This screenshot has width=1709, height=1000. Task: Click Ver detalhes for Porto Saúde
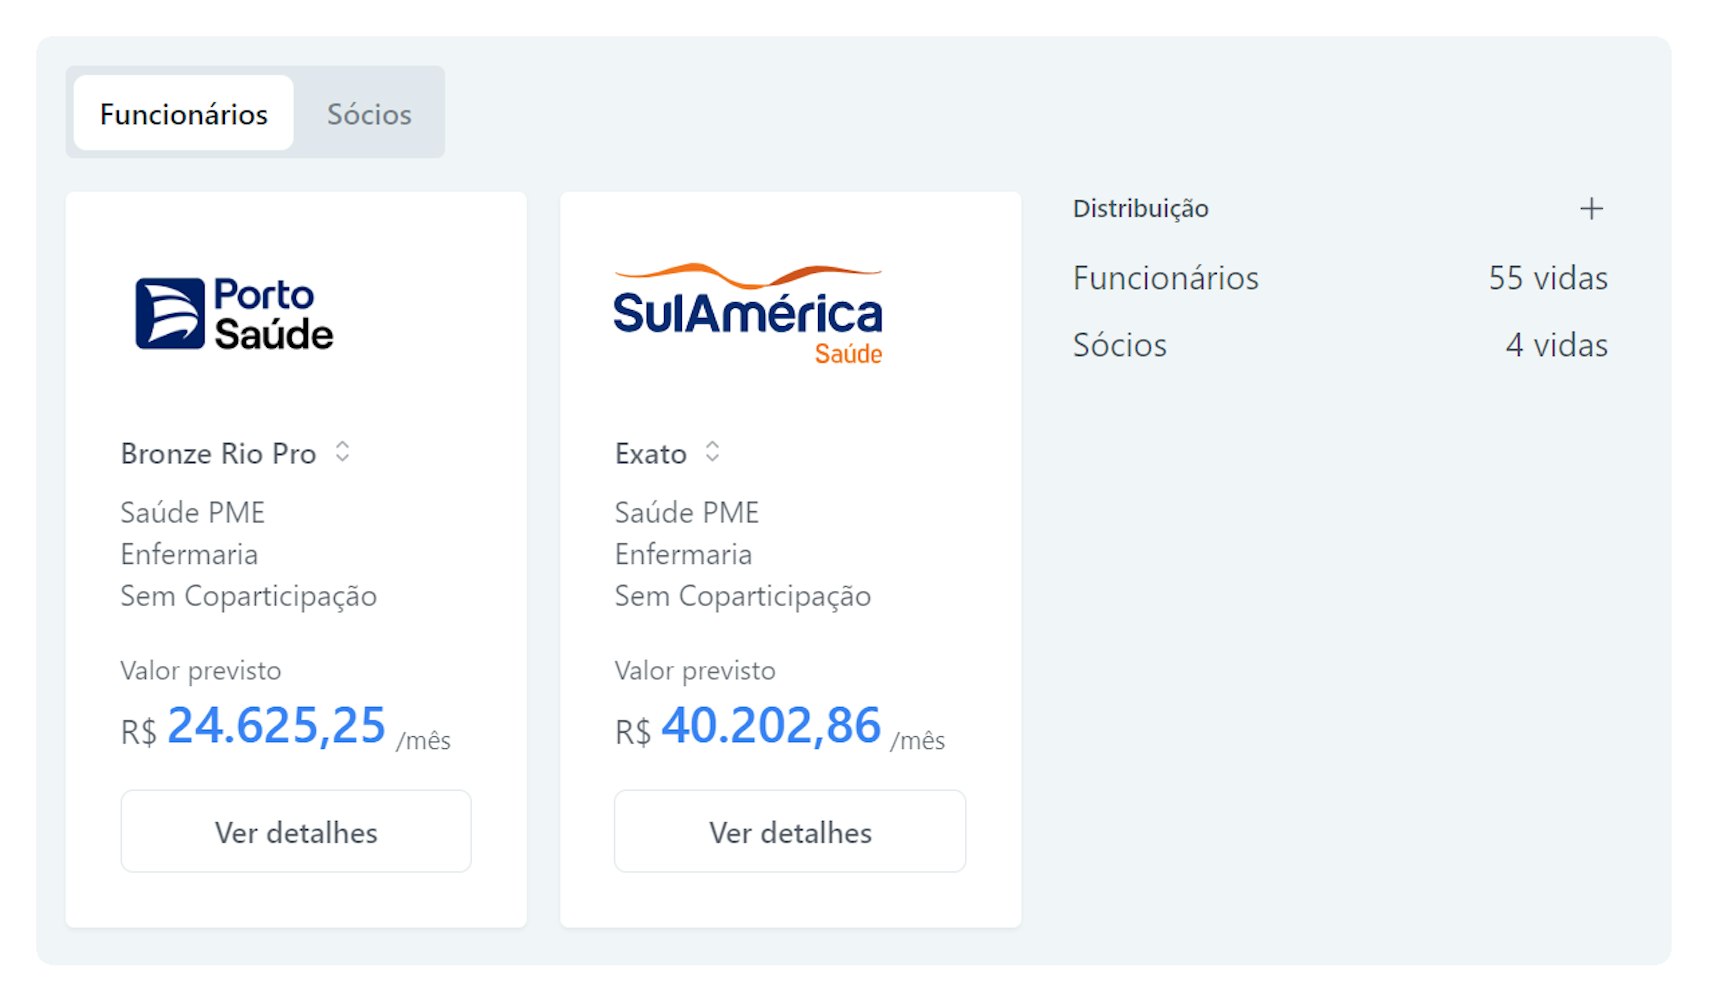click(x=296, y=831)
